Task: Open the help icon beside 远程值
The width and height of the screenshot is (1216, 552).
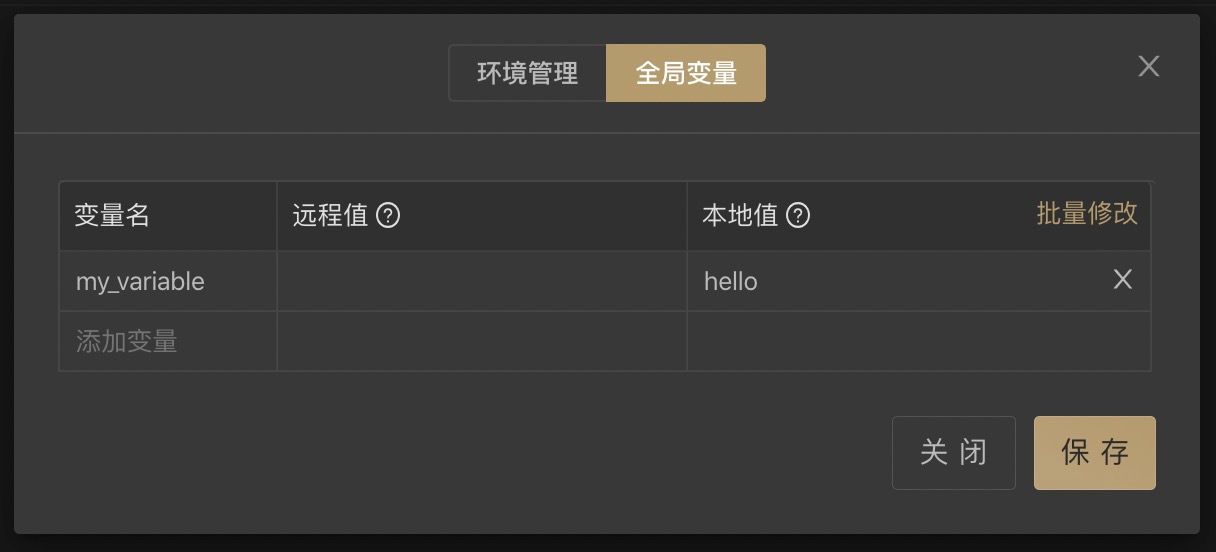Action: click(388, 215)
